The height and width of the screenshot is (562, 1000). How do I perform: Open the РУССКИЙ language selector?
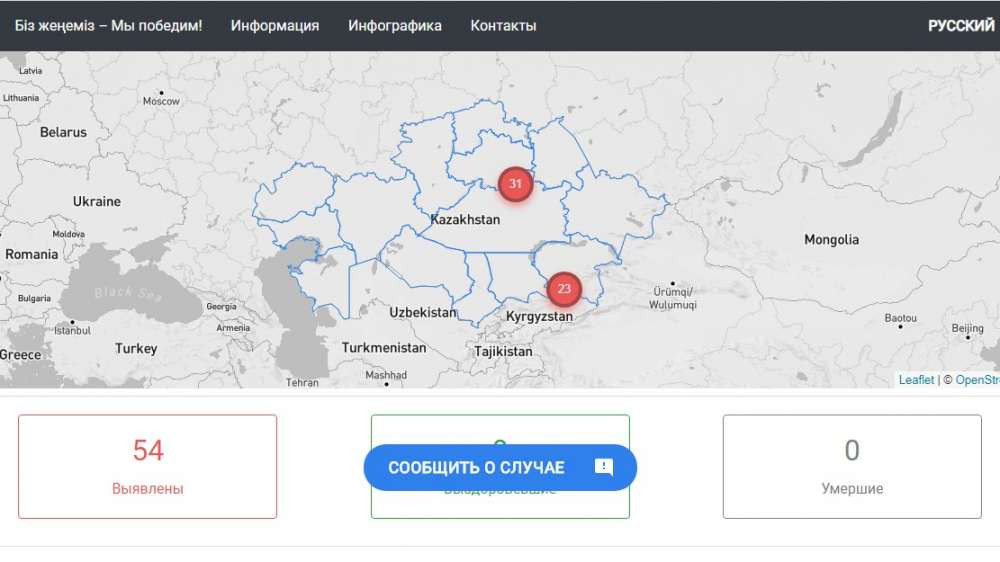(961, 26)
